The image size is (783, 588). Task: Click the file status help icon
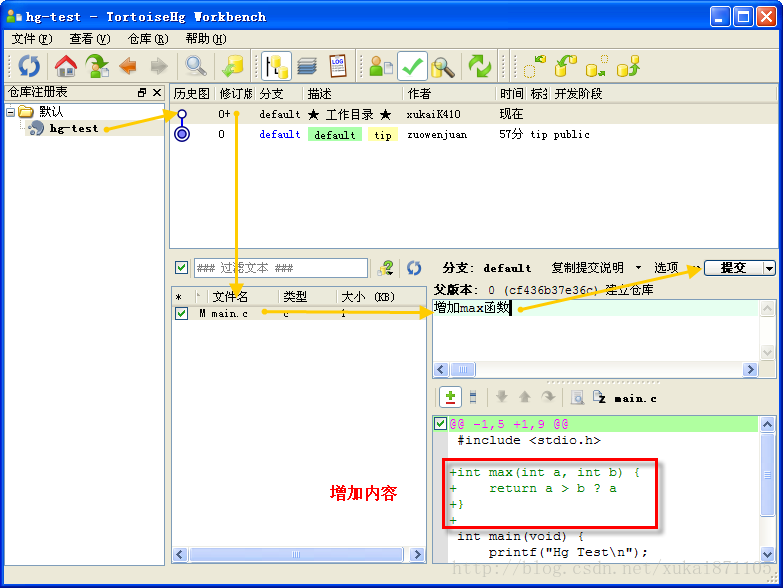[x=386, y=268]
